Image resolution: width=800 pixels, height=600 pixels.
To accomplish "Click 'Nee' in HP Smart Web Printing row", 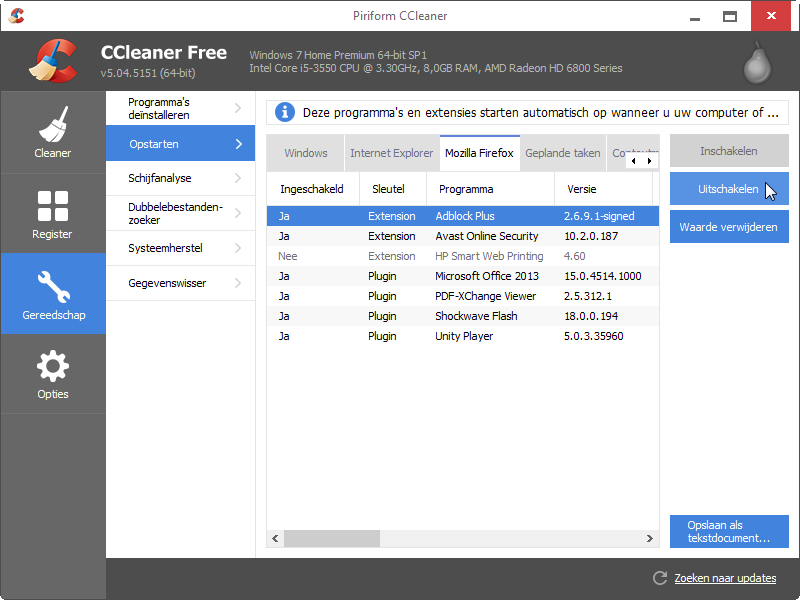I will pos(287,256).
